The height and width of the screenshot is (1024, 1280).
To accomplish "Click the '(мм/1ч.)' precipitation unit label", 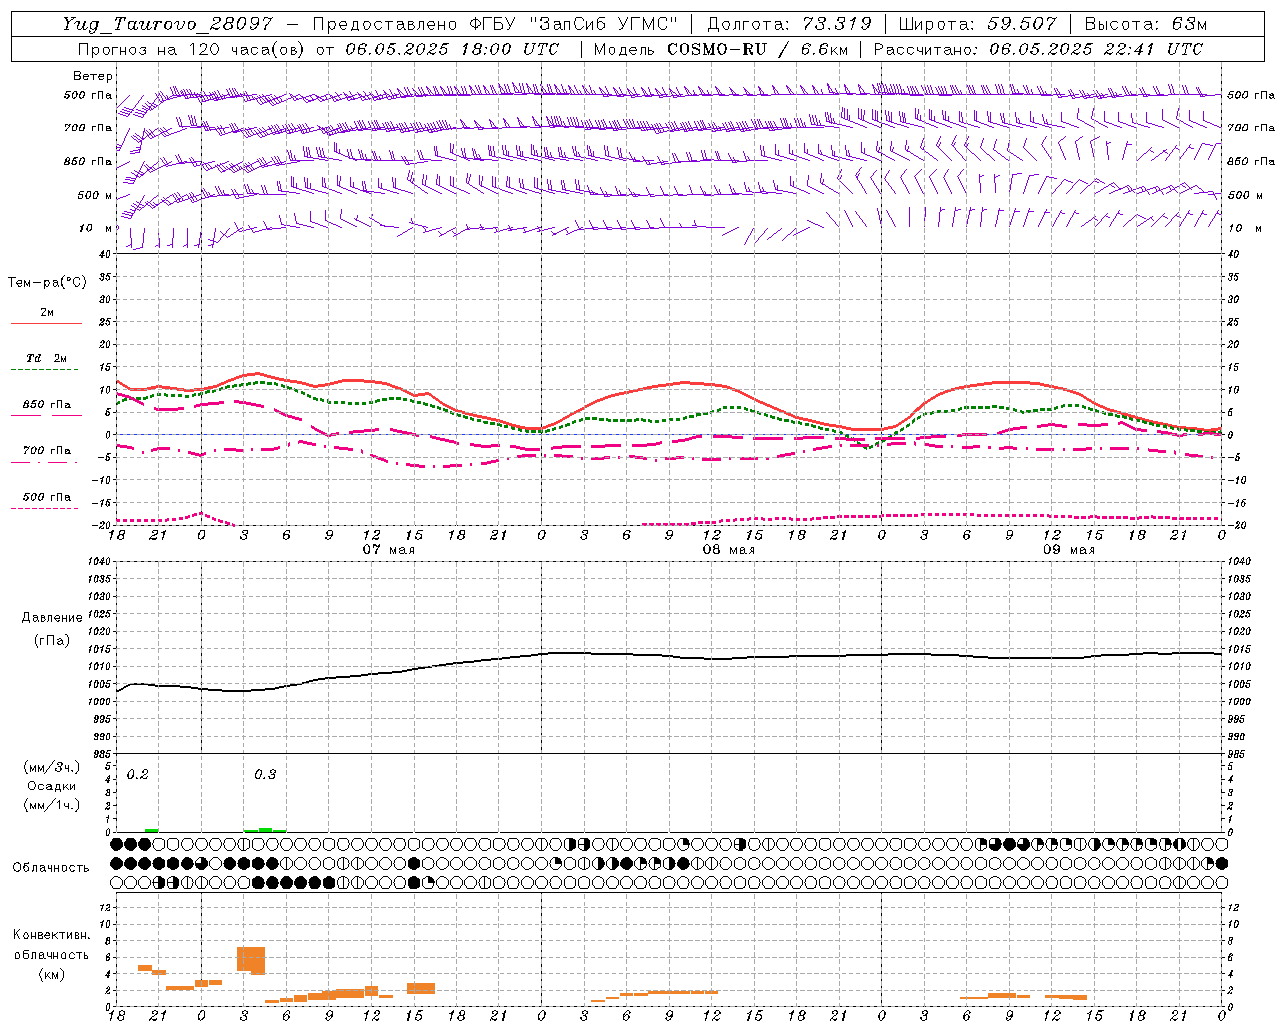I will click(x=52, y=805).
